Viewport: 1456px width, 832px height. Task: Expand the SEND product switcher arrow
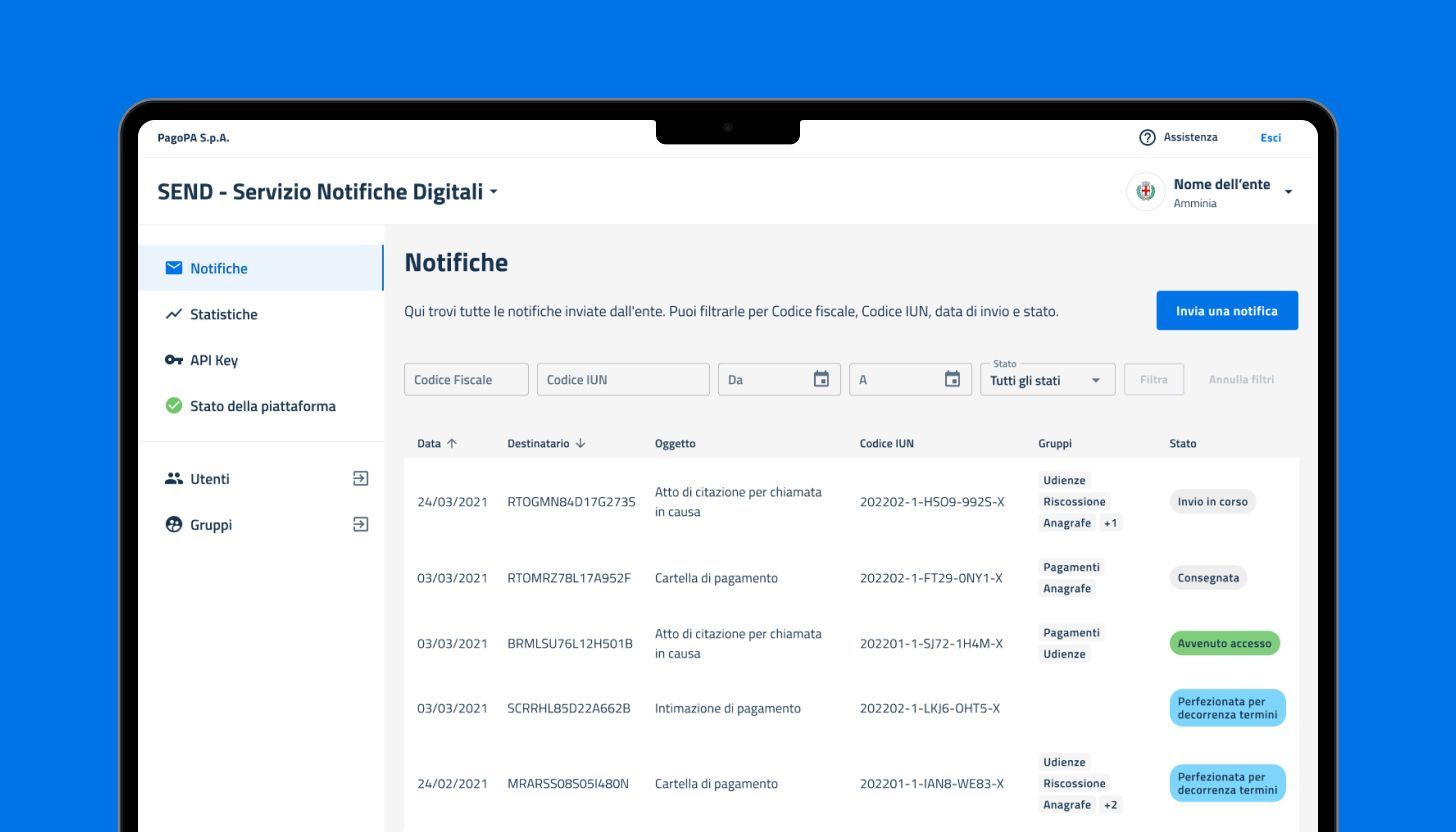[x=493, y=192]
